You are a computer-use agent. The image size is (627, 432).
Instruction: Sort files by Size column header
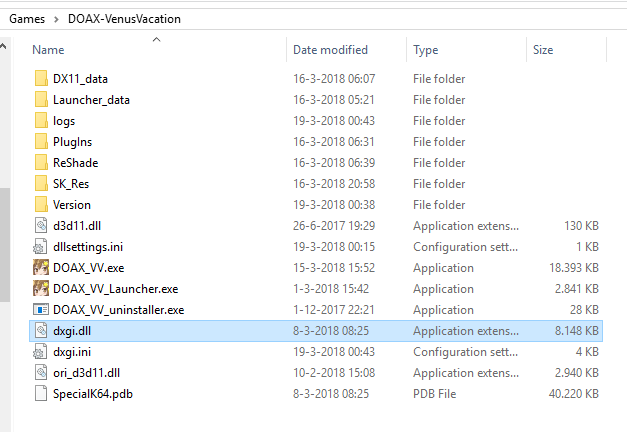pos(543,50)
